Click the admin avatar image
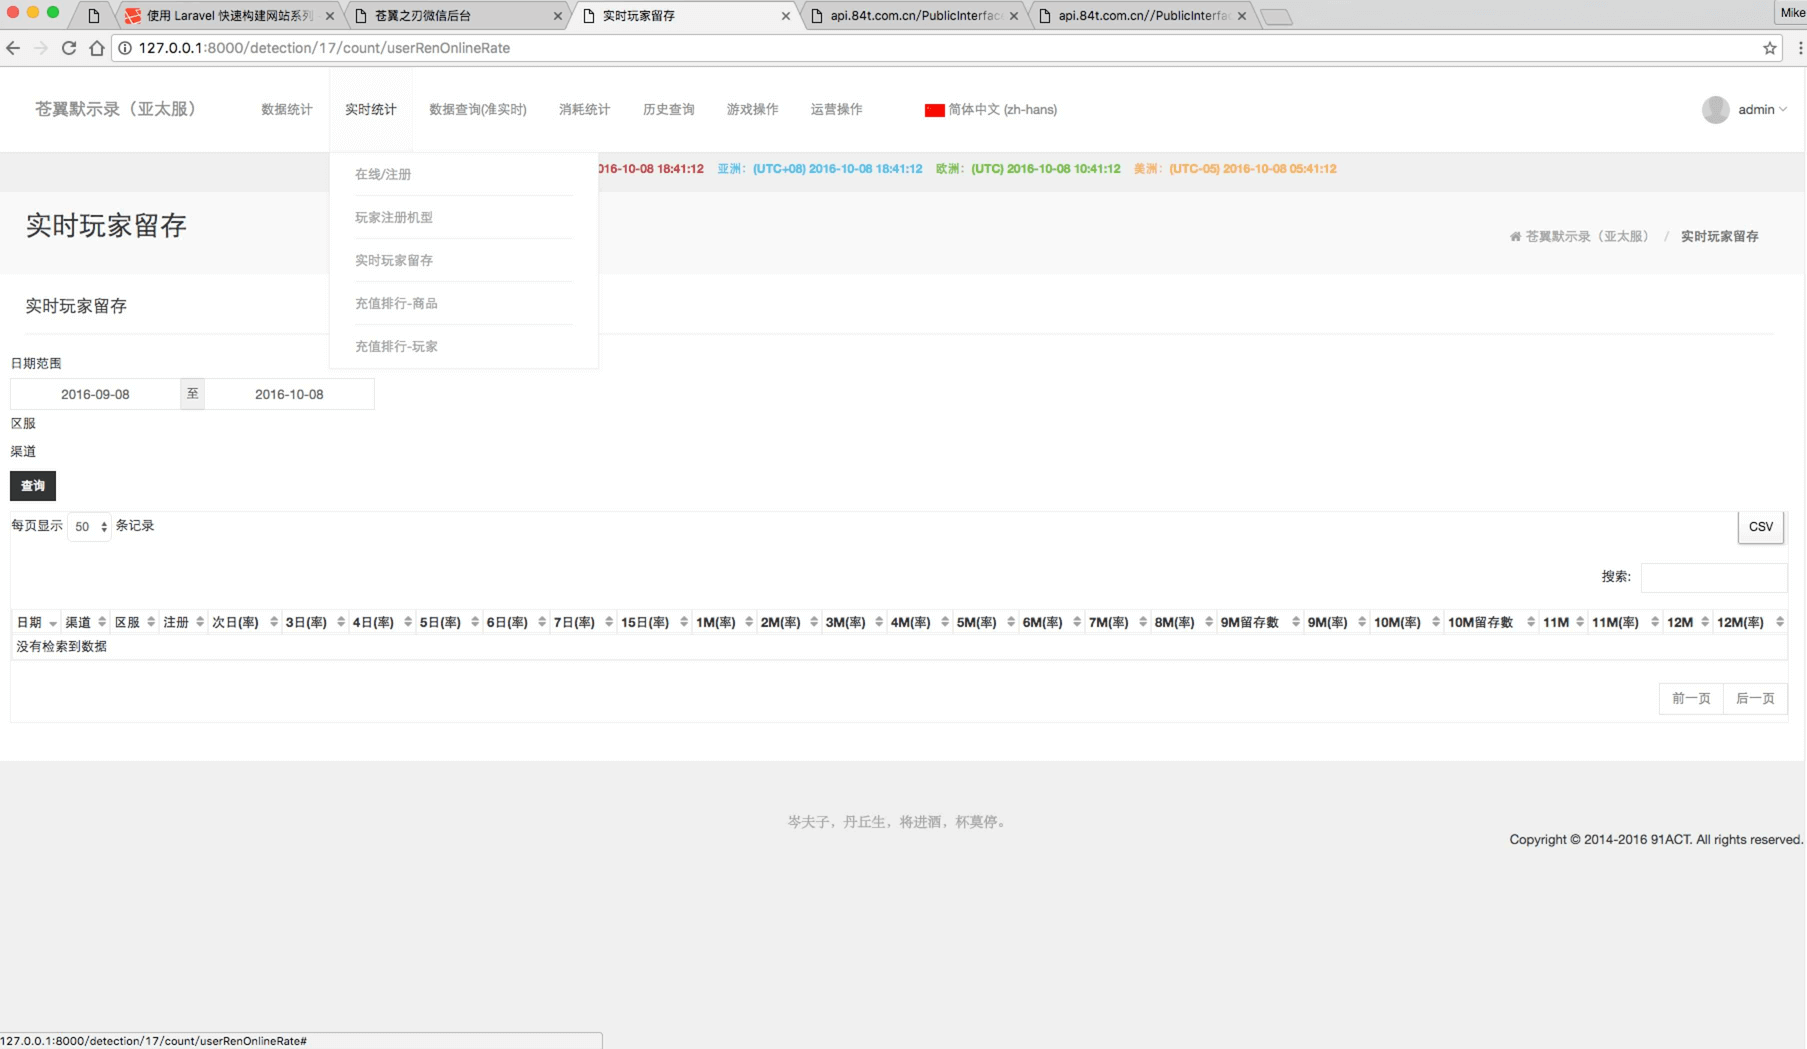Screen dimensions: 1807x1049 1715,110
